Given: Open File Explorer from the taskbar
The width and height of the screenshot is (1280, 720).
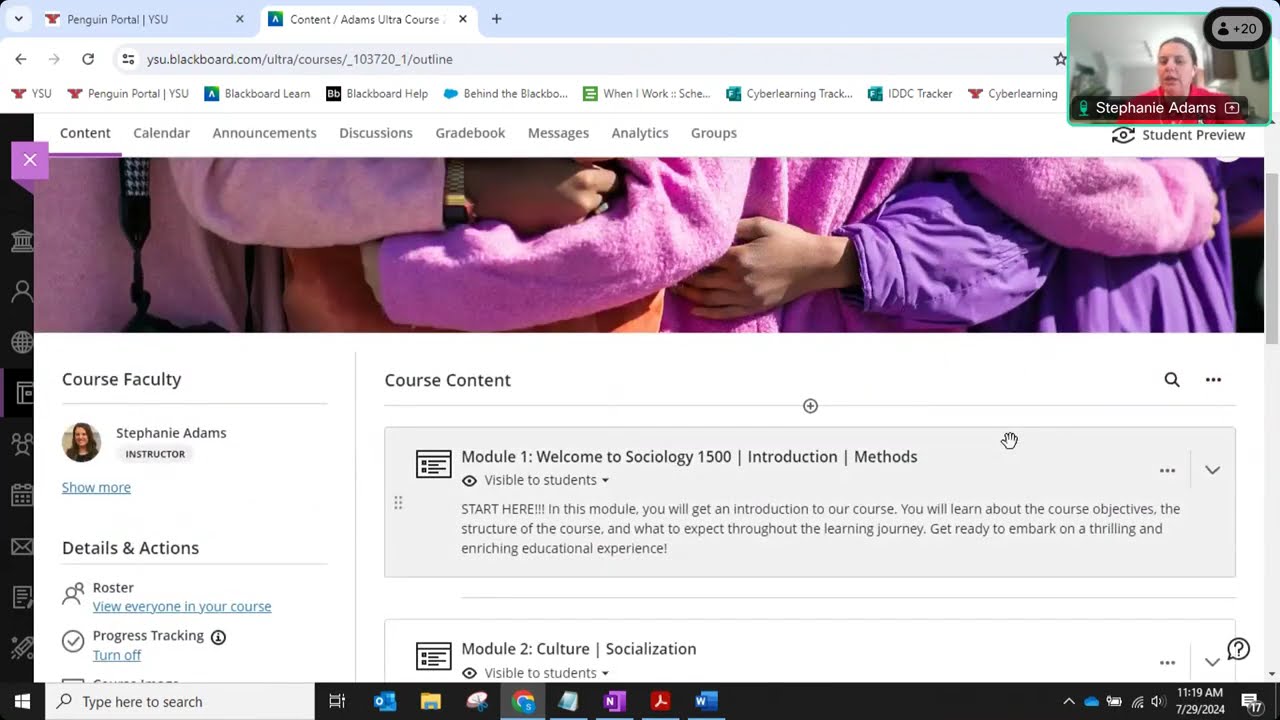Looking at the screenshot, I should coord(431,702).
